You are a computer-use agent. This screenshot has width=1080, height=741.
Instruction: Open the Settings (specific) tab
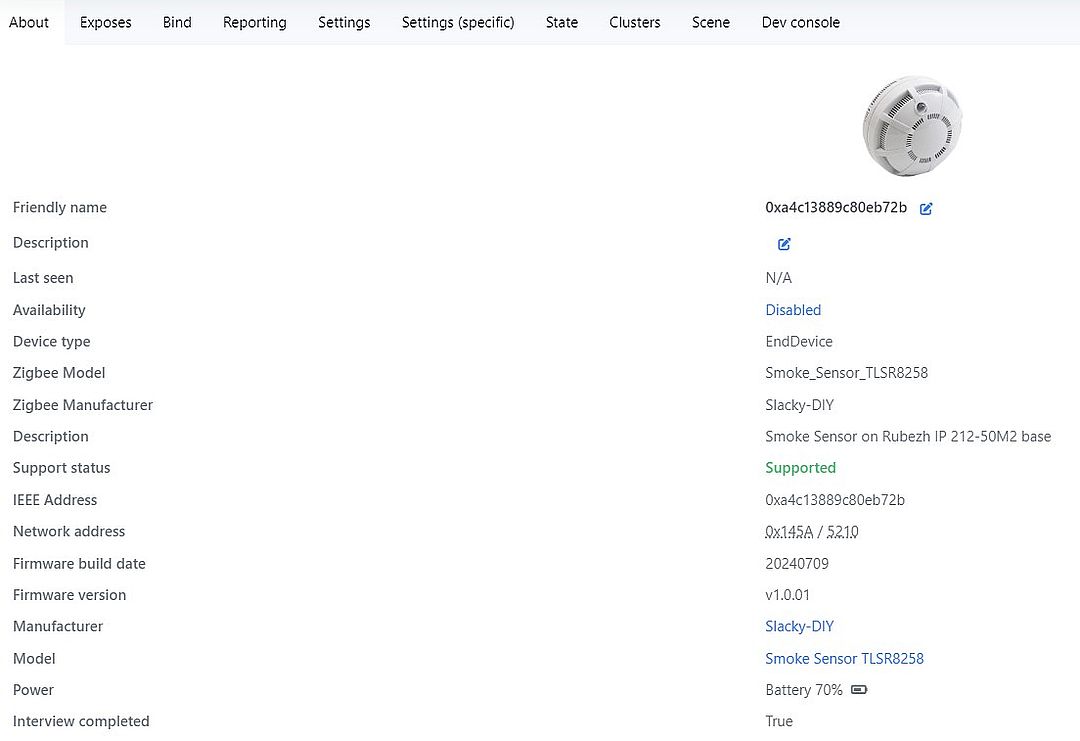pyautogui.click(x=458, y=22)
